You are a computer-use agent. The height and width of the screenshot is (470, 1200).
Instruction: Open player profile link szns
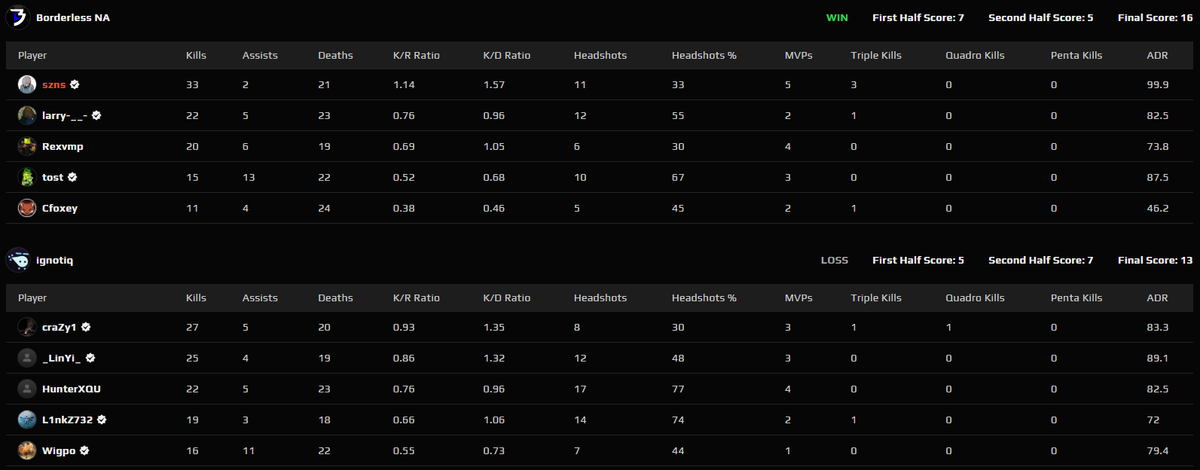54,85
